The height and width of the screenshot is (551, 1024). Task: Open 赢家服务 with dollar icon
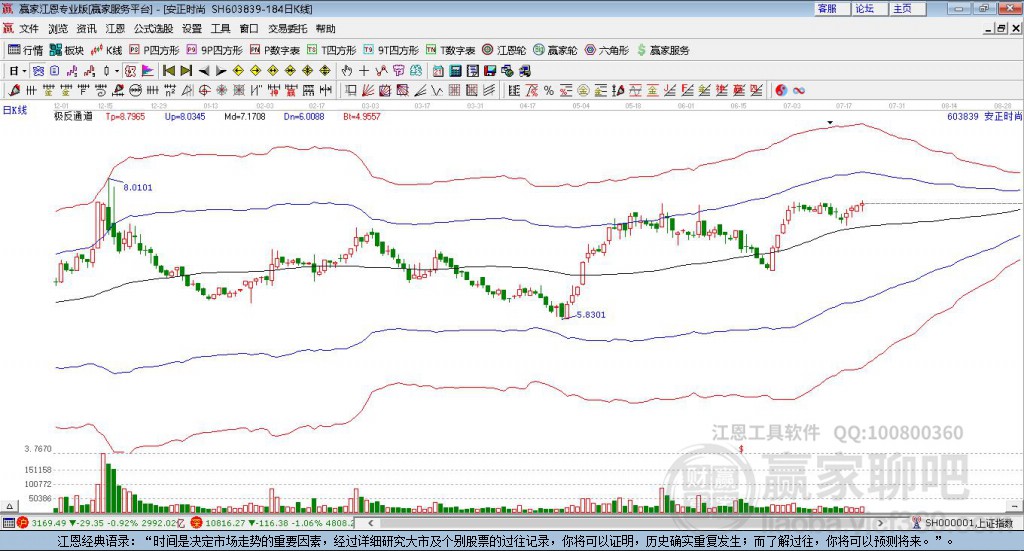pyautogui.click(x=663, y=50)
